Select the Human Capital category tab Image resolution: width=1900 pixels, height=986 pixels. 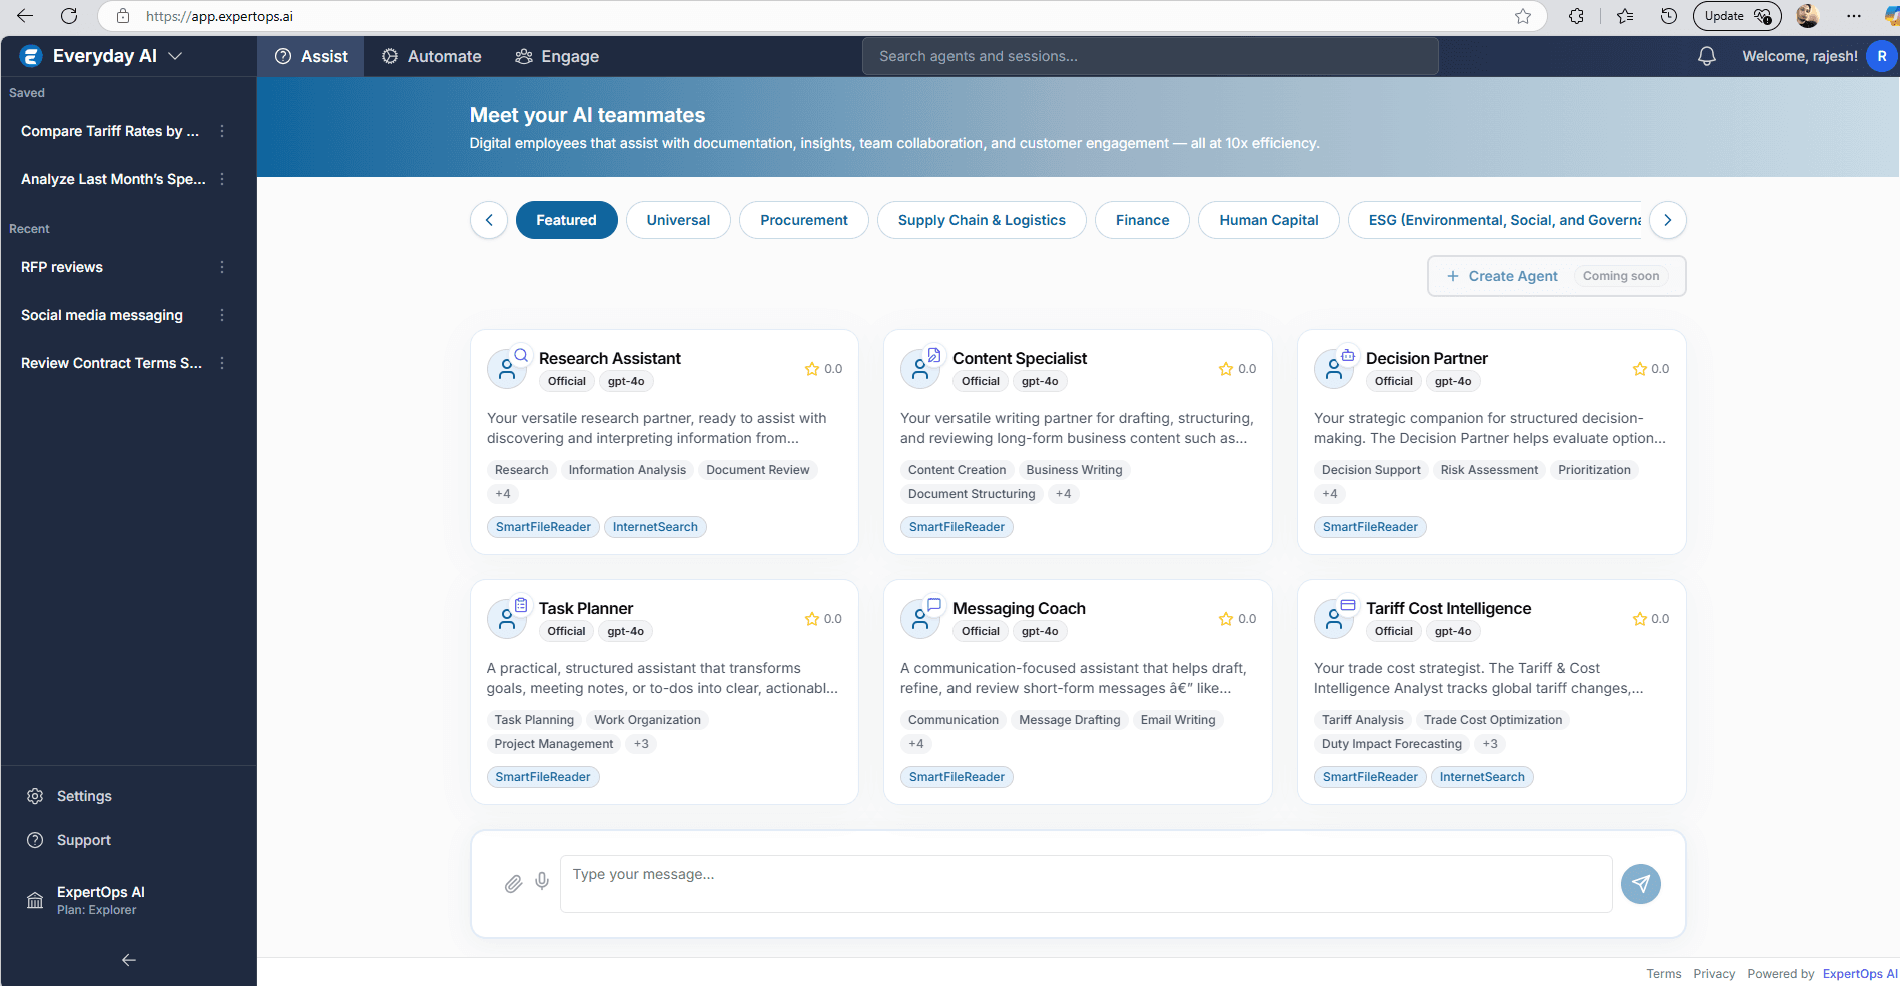(1269, 220)
